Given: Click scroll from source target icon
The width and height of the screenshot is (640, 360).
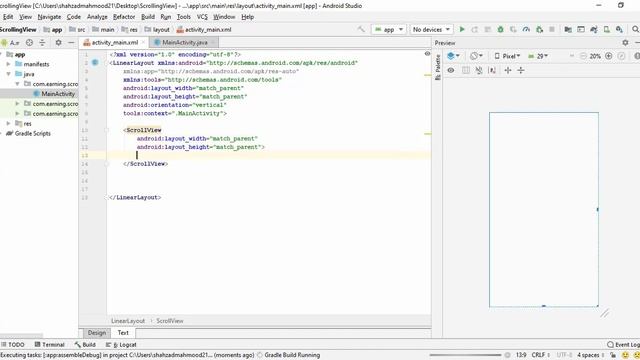Looking at the screenshot, I should 29,42.
